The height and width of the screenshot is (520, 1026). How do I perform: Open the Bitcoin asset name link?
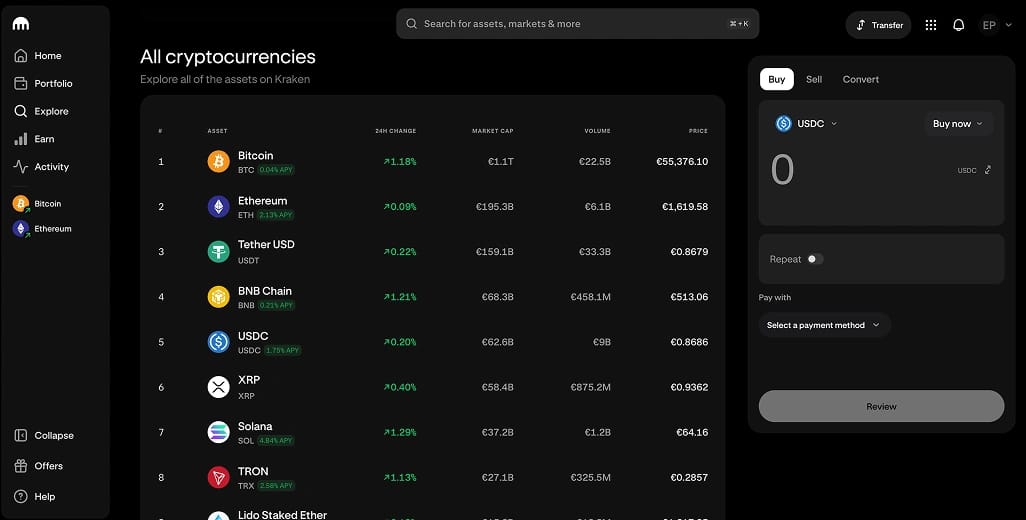(x=255, y=156)
